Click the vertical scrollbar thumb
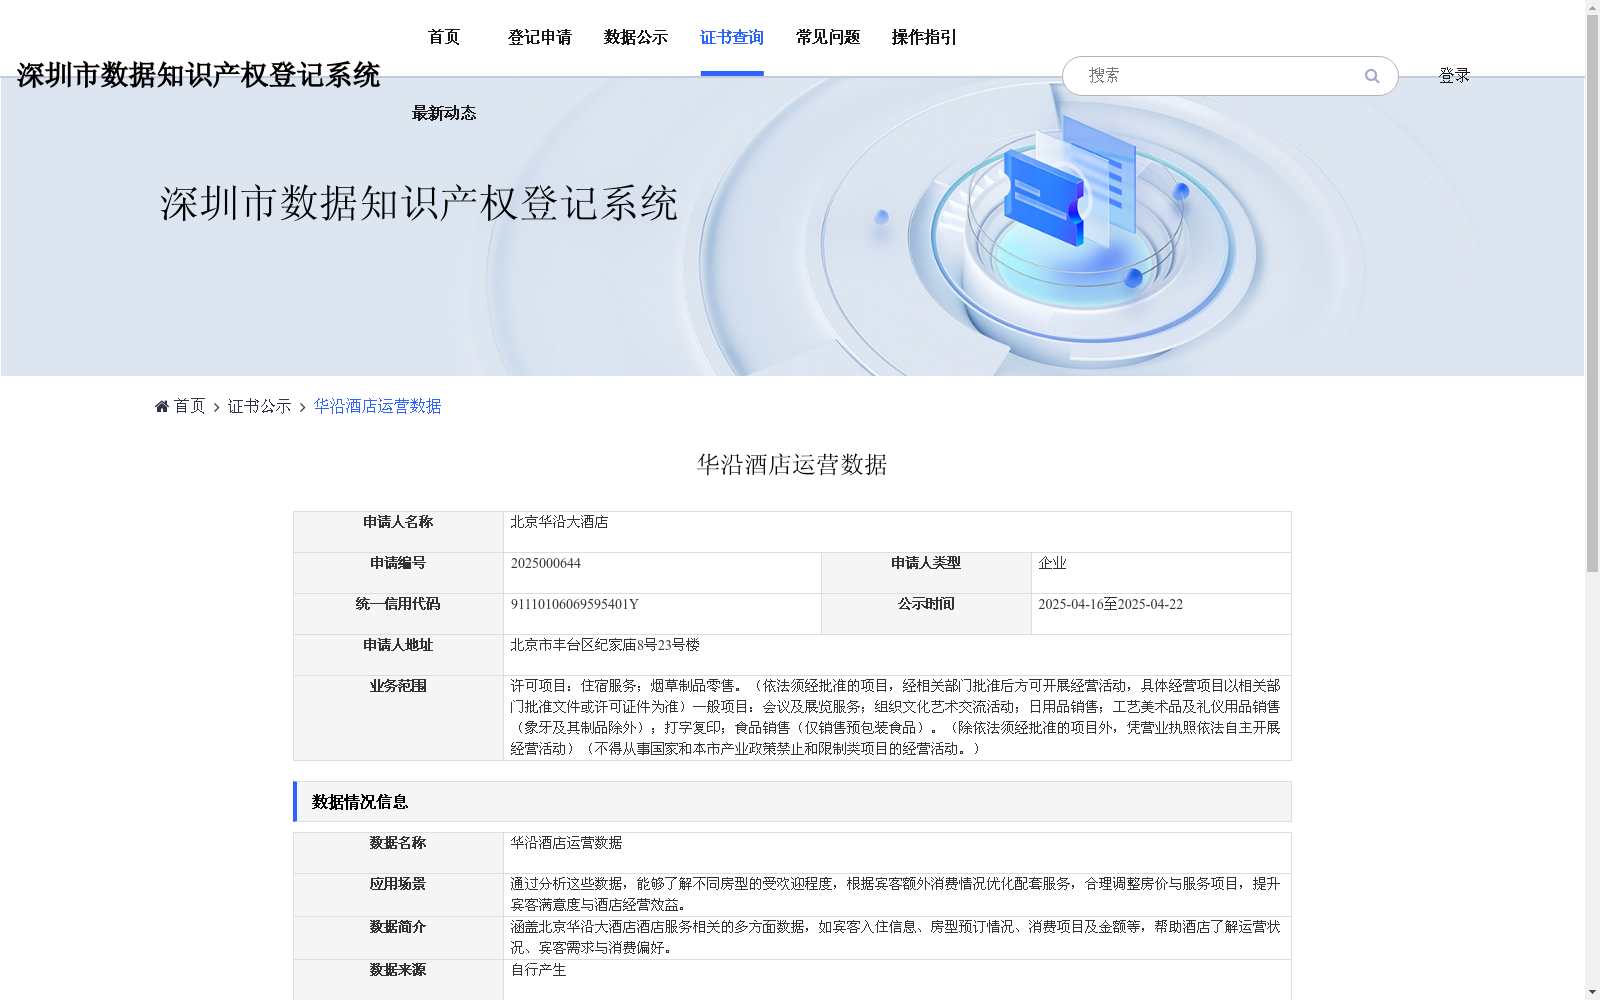Viewport: 1600px width, 1000px height. (x=1592, y=294)
